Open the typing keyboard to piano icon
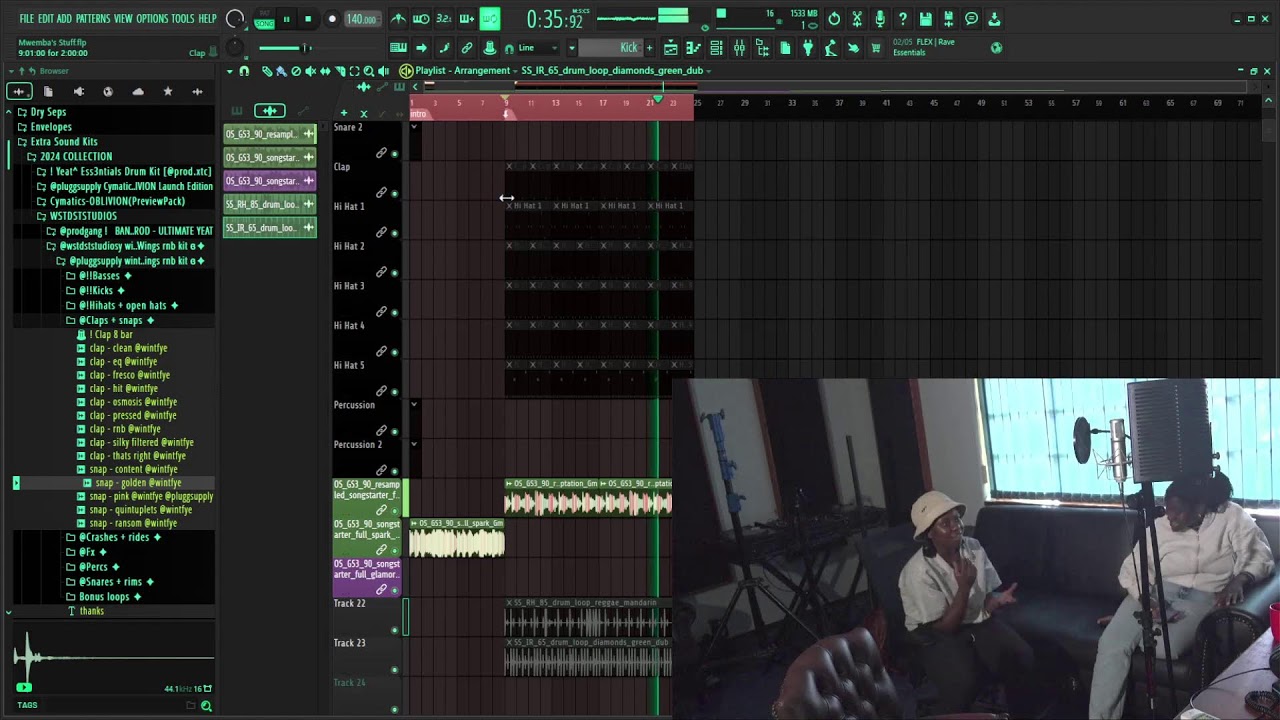Viewport: 1280px width, 720px height. coord(398,48)
